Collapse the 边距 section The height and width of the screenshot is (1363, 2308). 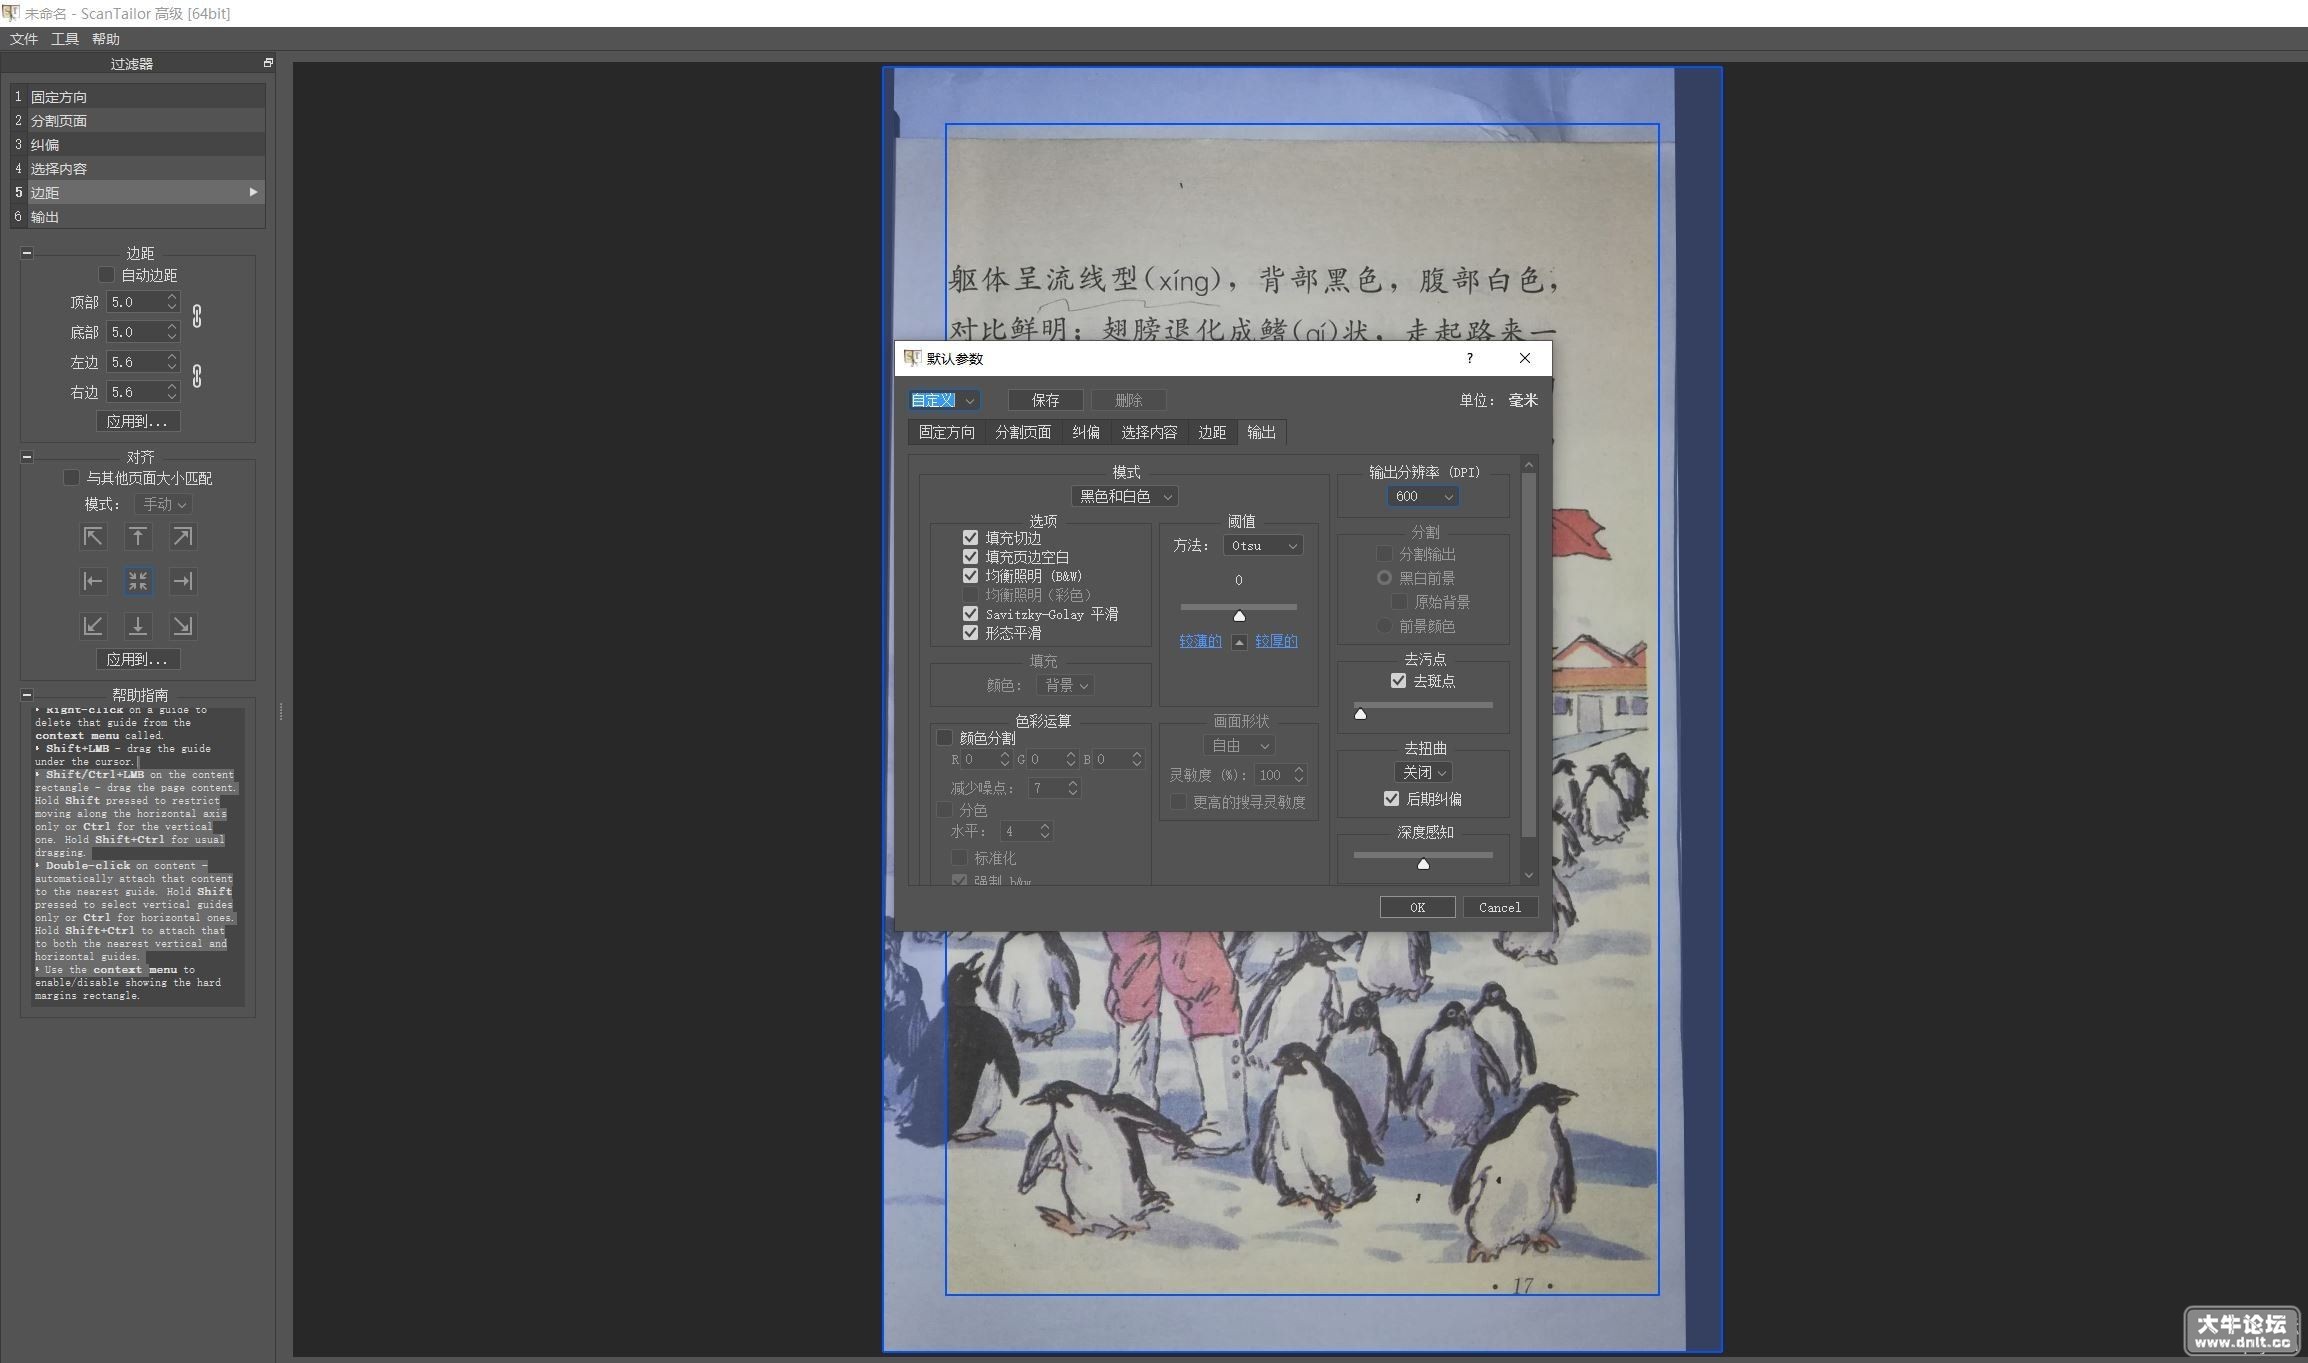tap(27, 253)
